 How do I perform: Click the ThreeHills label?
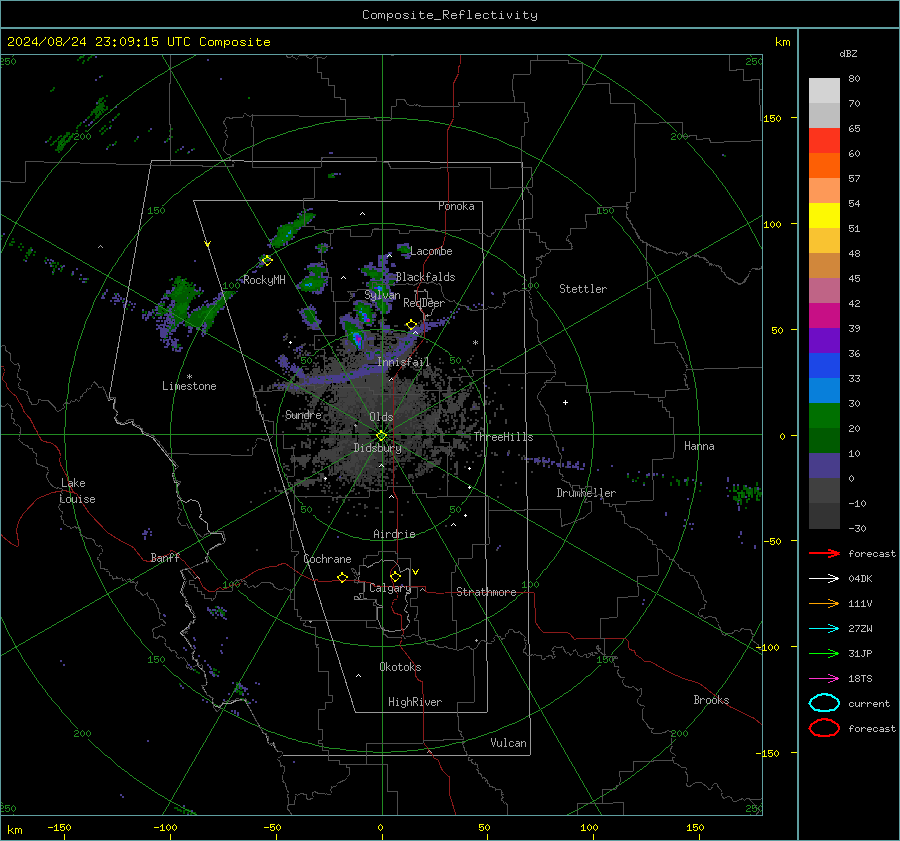[503, 437]
